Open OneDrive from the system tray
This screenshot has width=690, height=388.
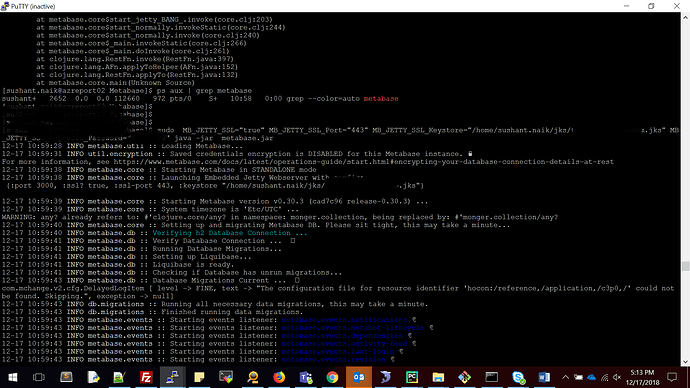point(591,377)
